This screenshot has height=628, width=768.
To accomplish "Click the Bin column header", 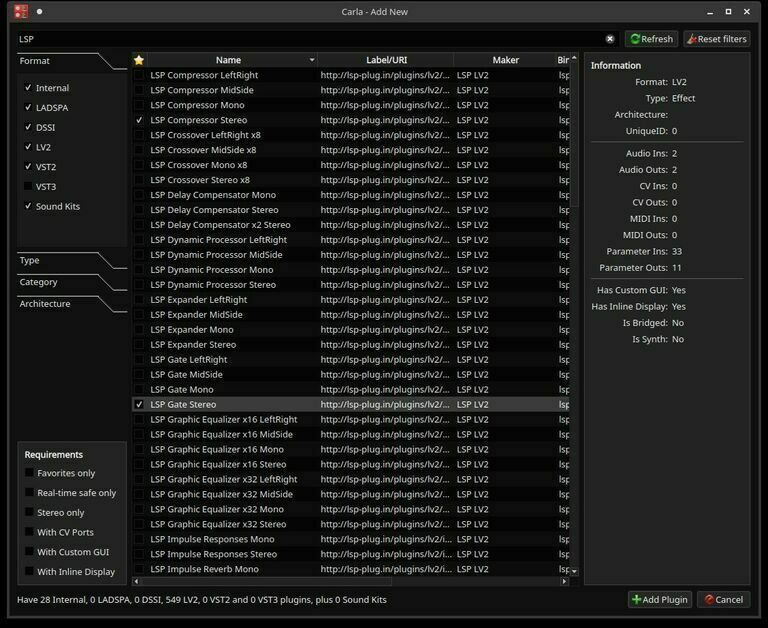I will (x=563, y=60).
